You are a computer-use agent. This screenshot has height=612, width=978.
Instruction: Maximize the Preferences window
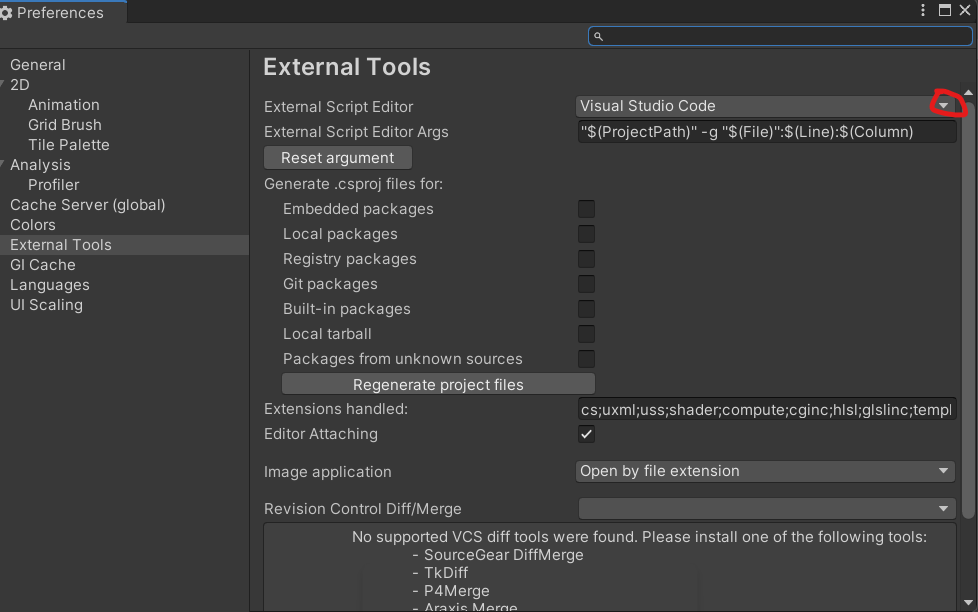coord(945,10)
